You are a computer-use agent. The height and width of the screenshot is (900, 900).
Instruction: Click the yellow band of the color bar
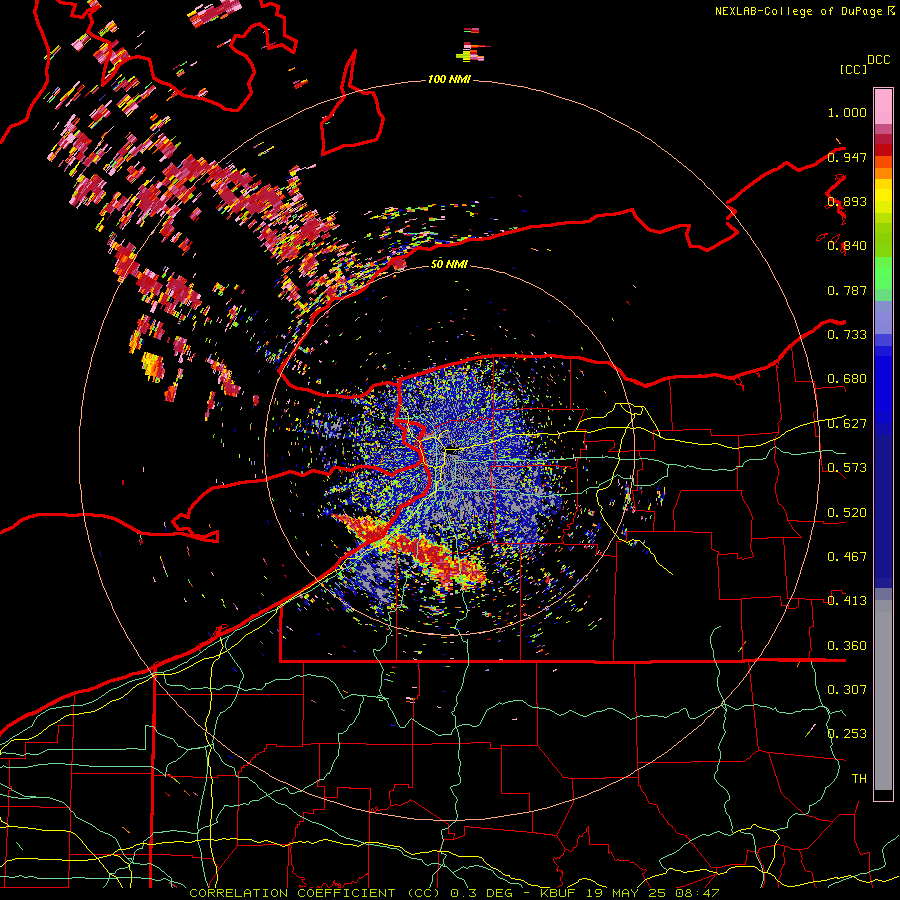(883, 197)
